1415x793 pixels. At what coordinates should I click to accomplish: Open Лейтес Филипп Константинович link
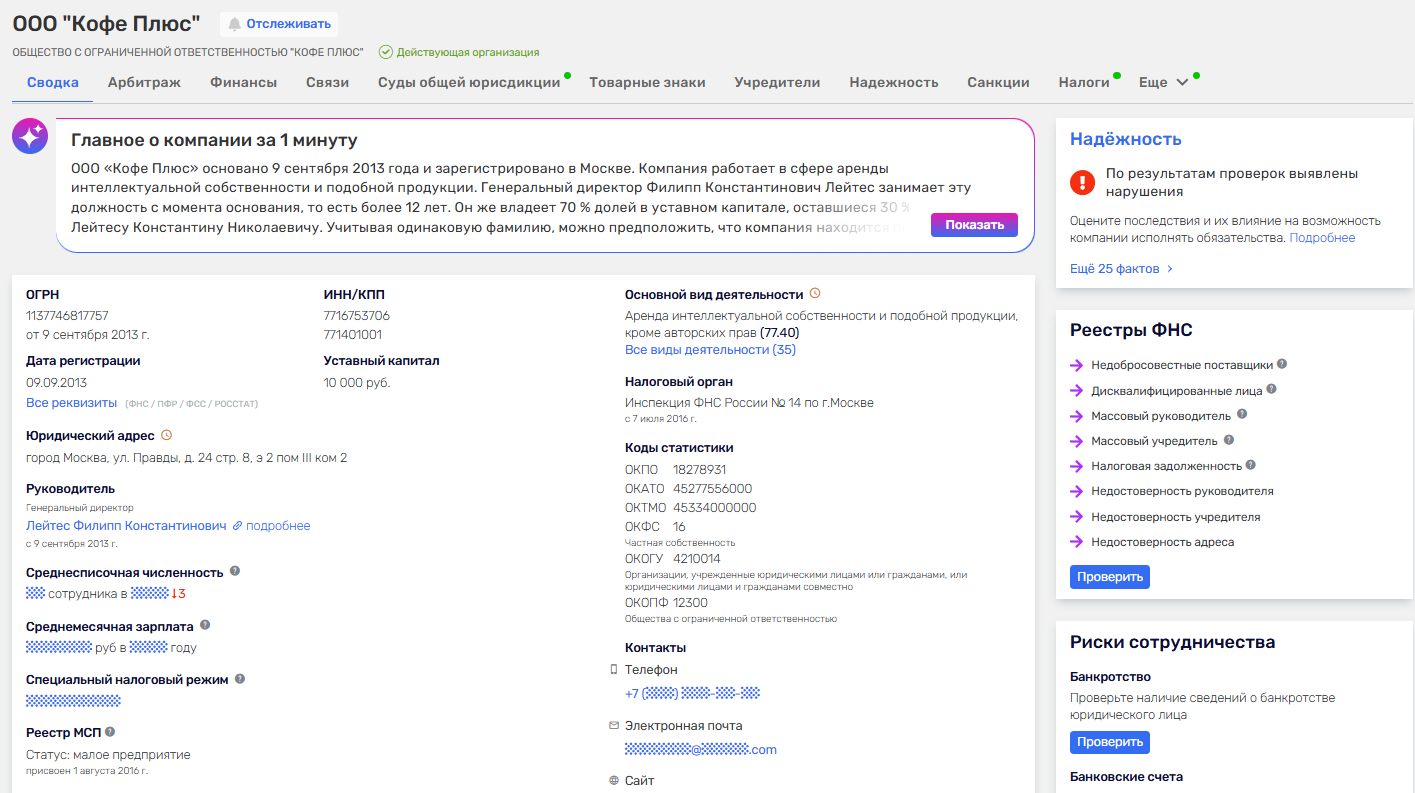click(x=126, y=525)
